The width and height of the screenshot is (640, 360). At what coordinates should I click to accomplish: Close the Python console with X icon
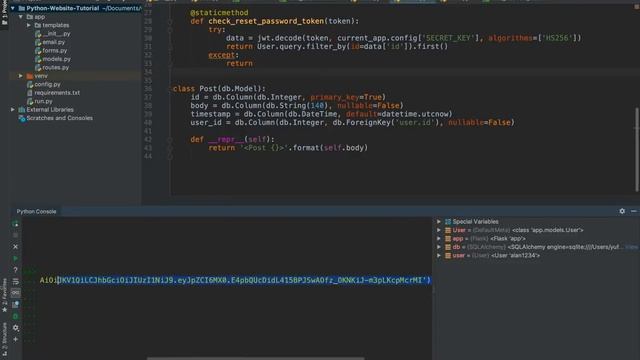tap(16, 247)
